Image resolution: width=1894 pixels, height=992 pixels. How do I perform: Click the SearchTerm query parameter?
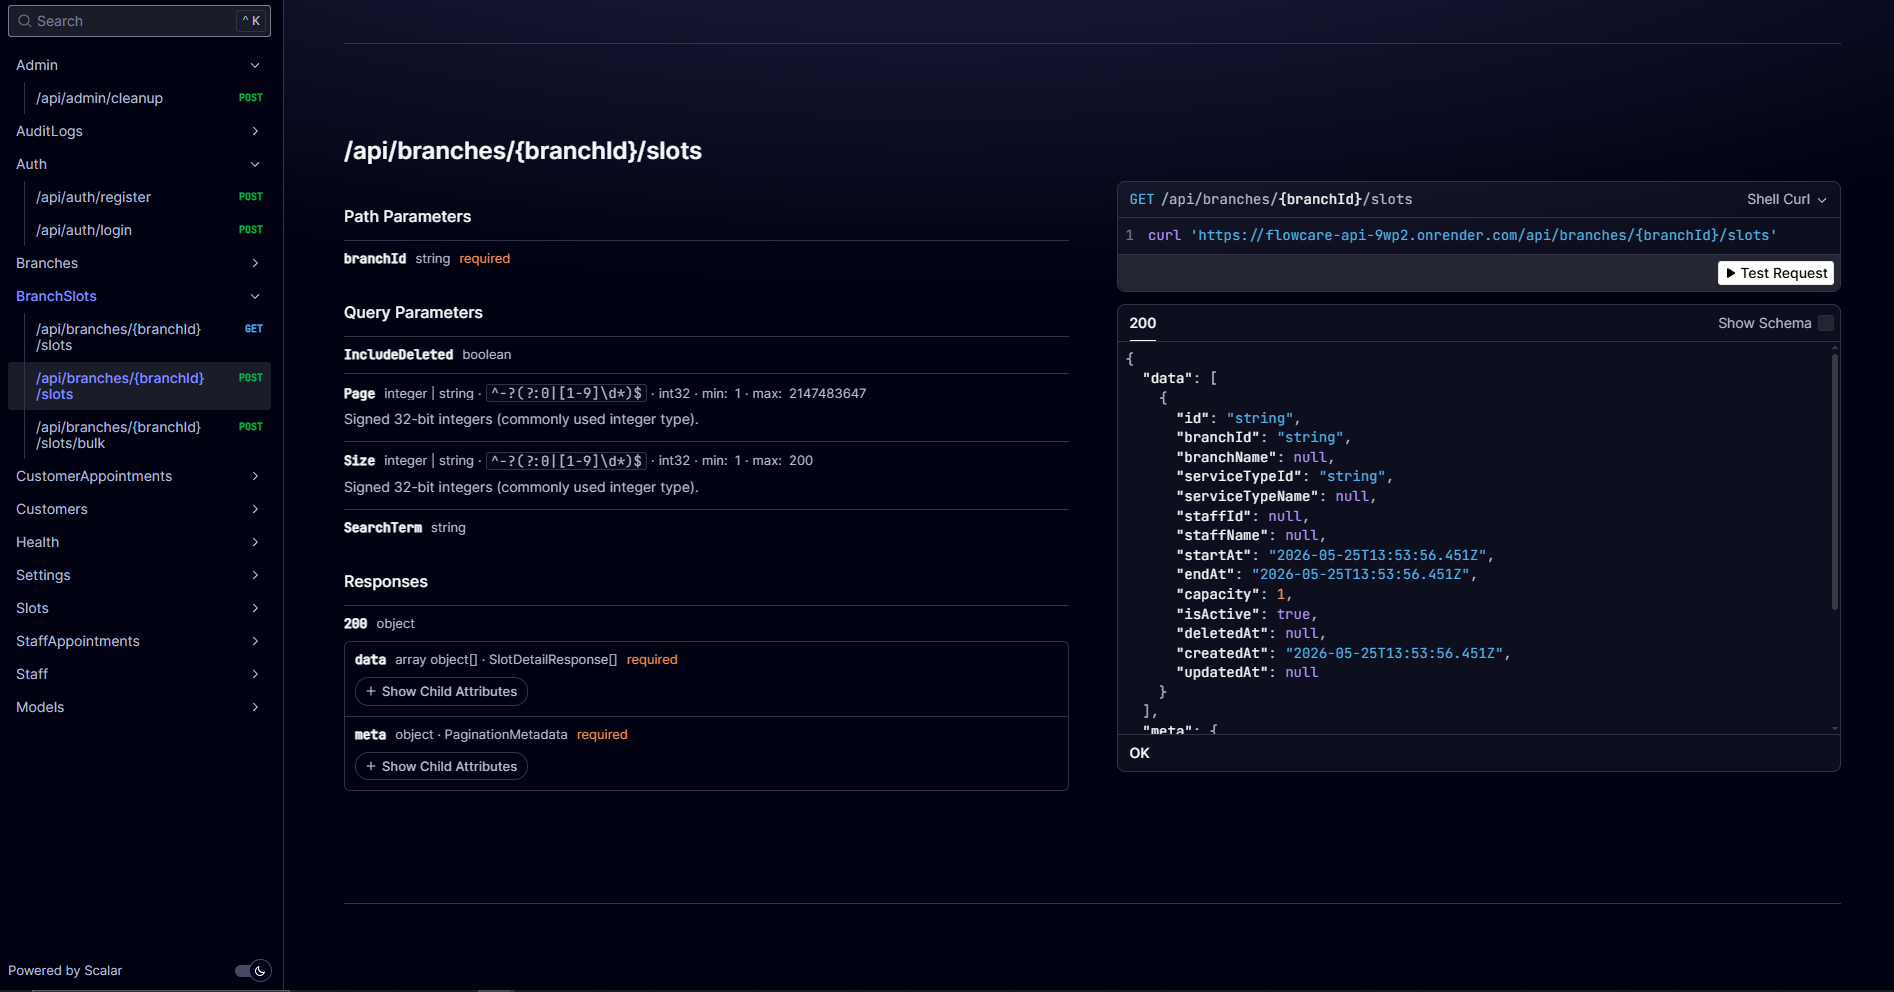click(383, 528)
